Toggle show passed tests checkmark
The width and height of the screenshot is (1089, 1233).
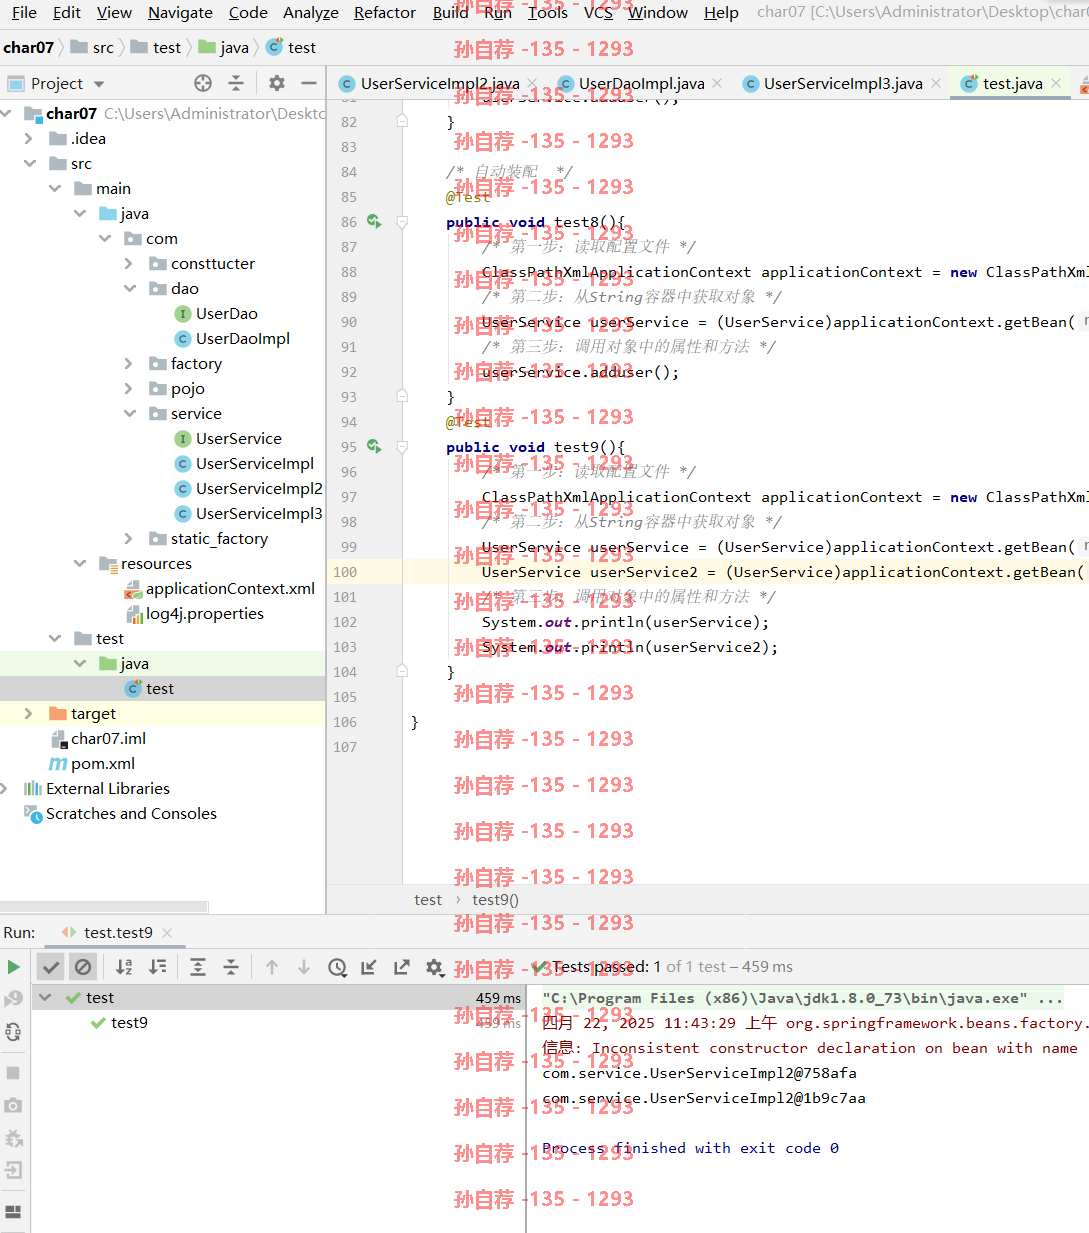click(x=51, y=967)
